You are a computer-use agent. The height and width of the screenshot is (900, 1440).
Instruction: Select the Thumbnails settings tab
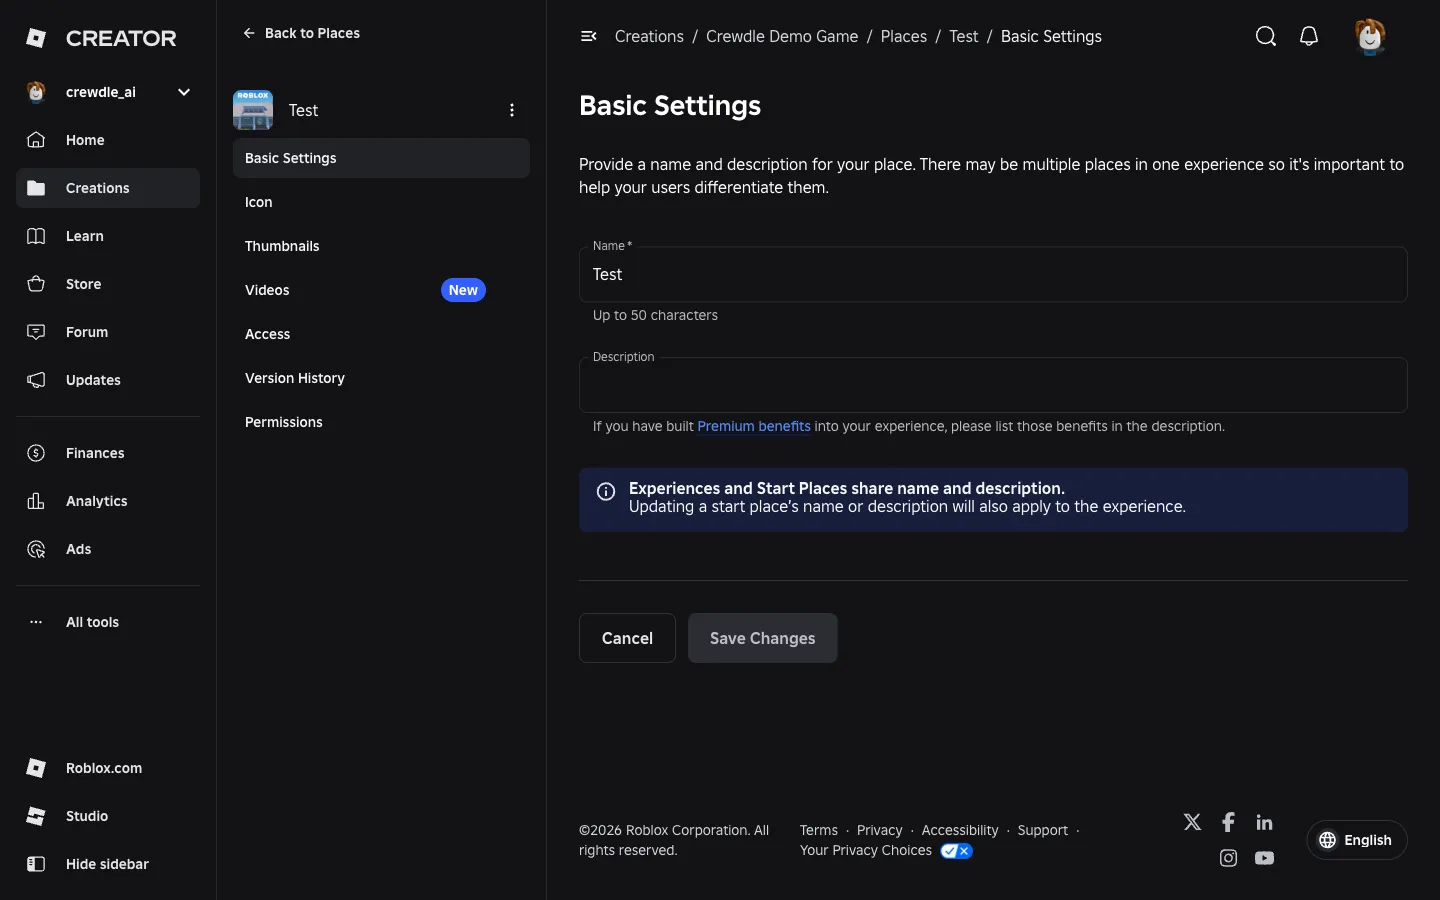click(x=381, y=246)
